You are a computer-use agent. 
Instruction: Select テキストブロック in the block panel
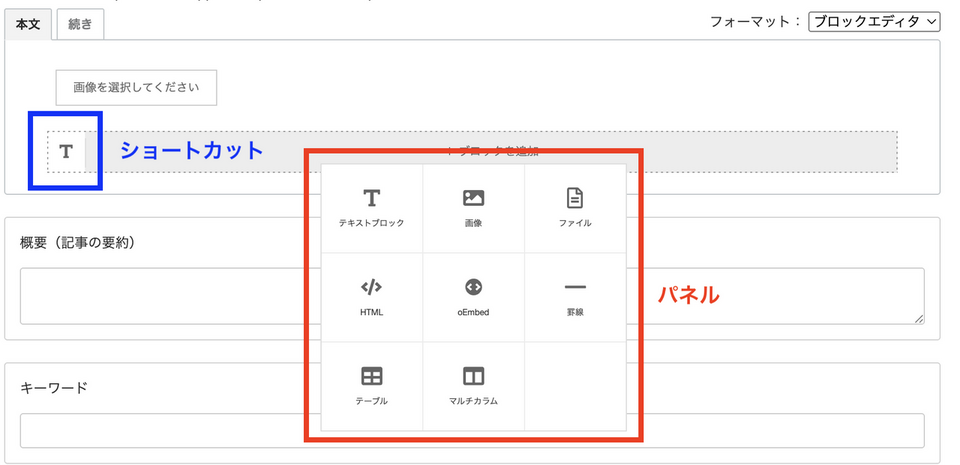(x=372, y=207)
